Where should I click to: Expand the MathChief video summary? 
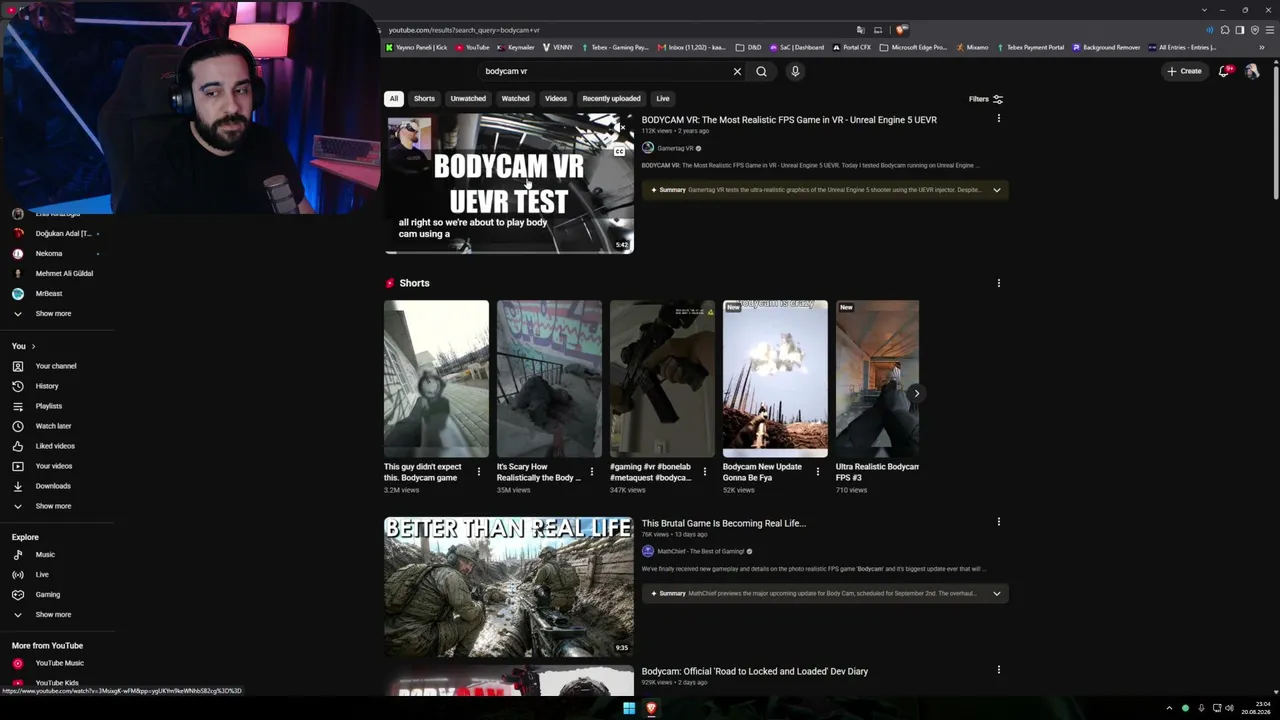[x=996, y=594]
